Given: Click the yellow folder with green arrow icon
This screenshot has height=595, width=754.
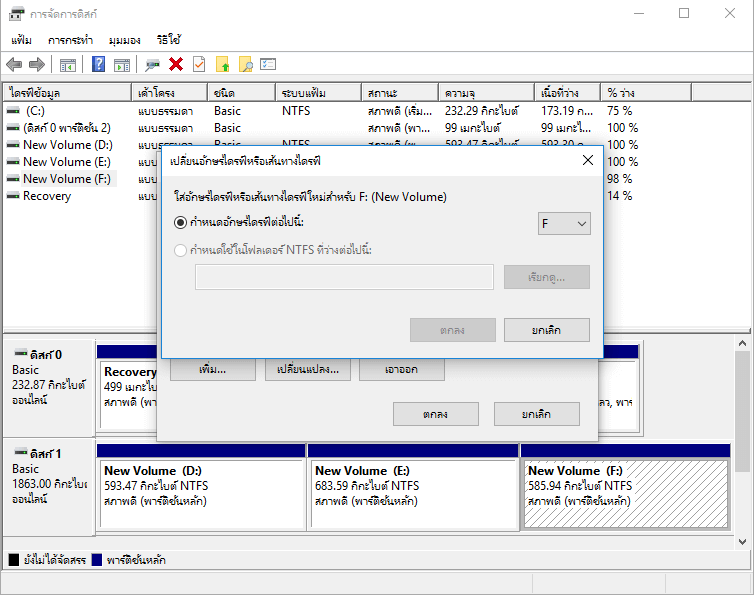Looking at the screenshot, I should (x=223, y=65).
